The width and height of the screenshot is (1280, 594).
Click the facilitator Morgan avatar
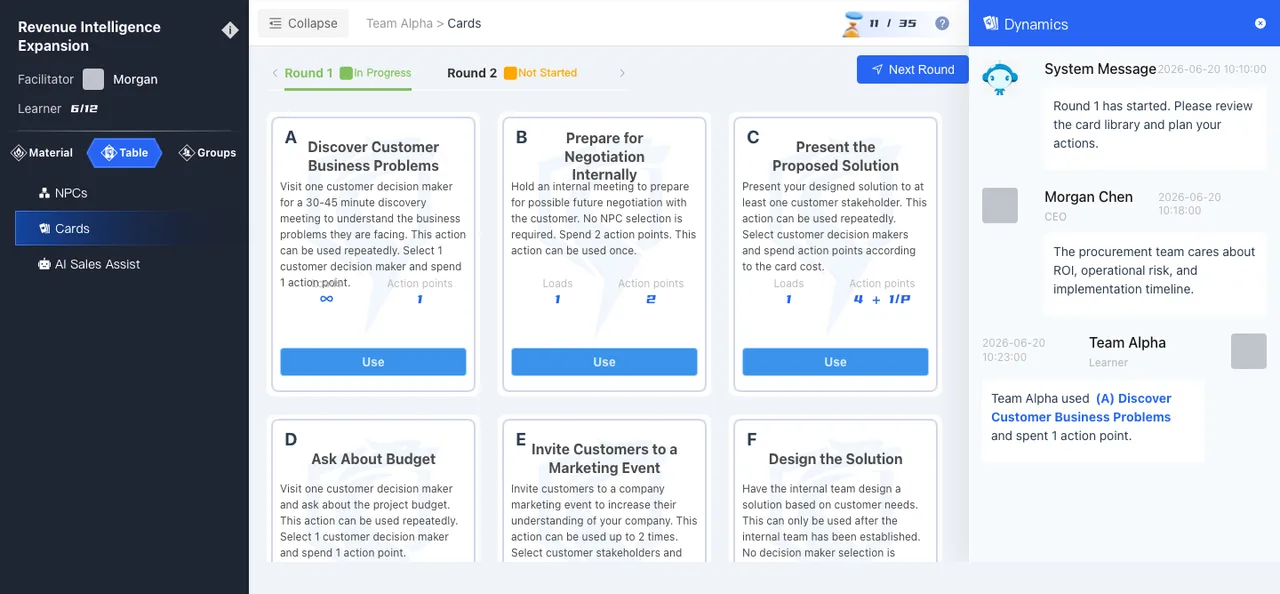click(x=93, y=79)
